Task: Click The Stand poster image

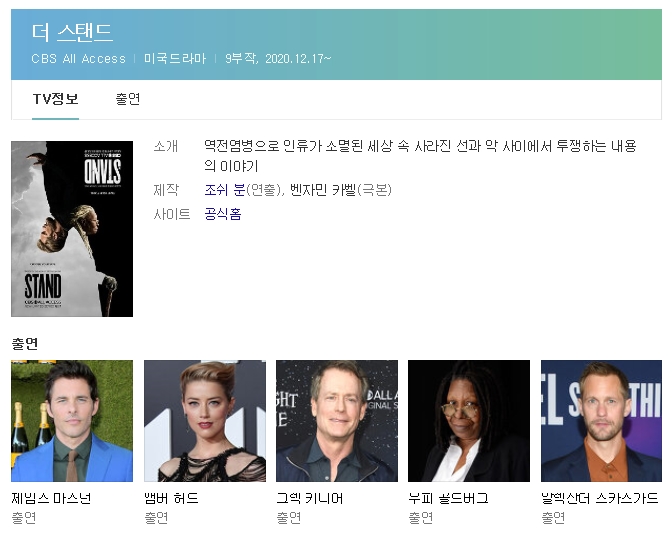Action: (72, 229)
